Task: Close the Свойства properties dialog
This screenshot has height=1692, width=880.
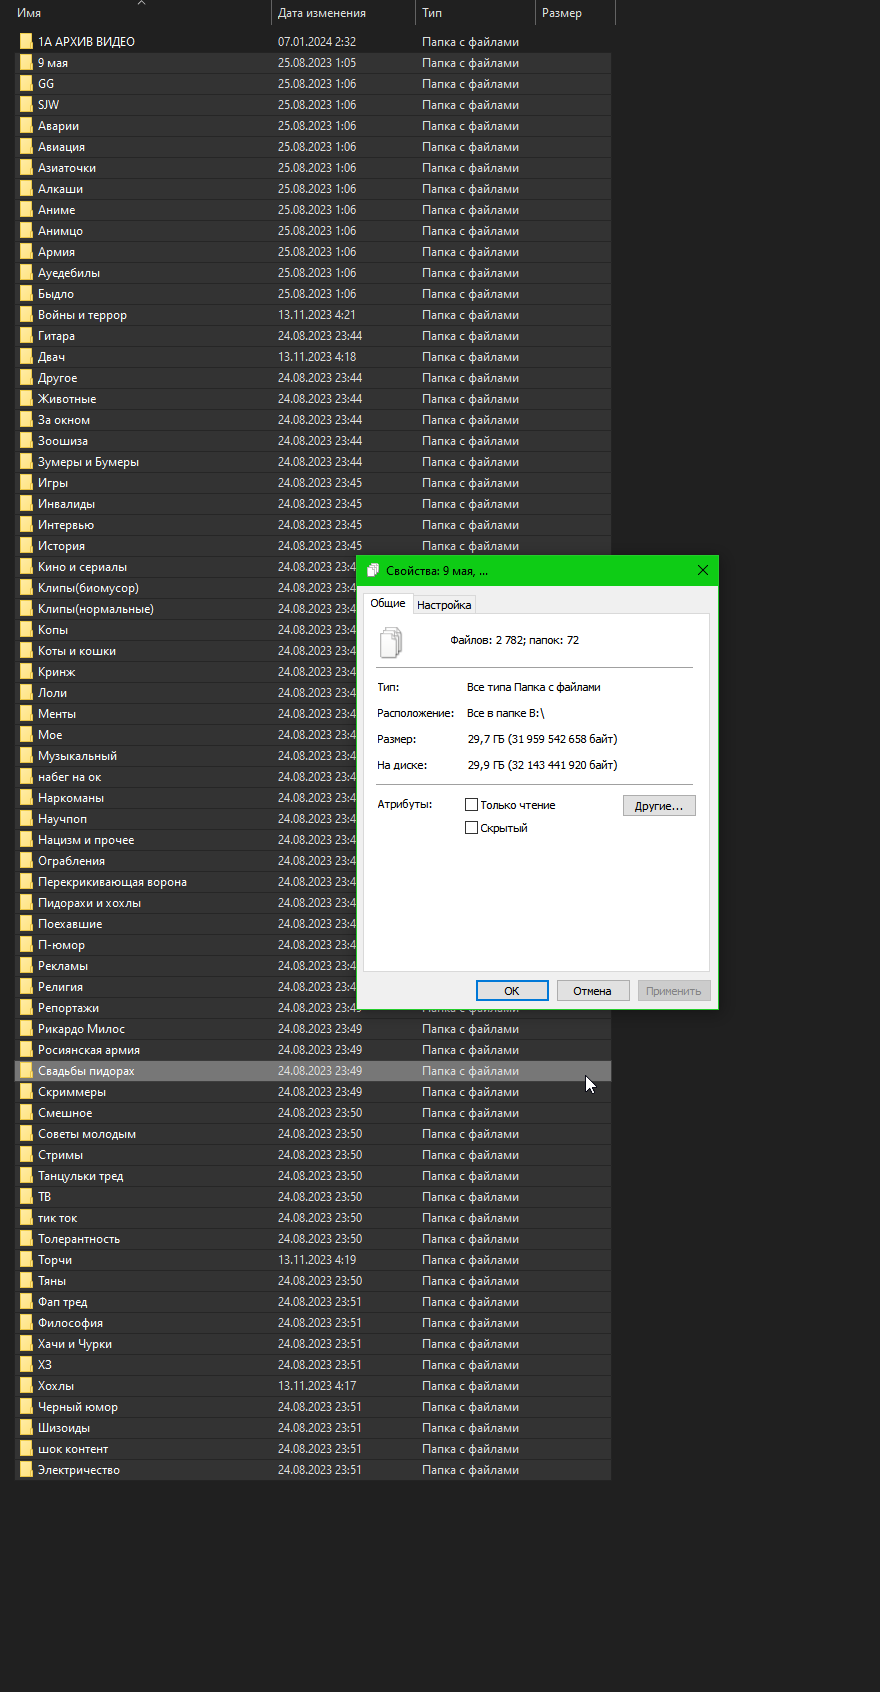Action: pyautogui.click(x=702, y=570)
